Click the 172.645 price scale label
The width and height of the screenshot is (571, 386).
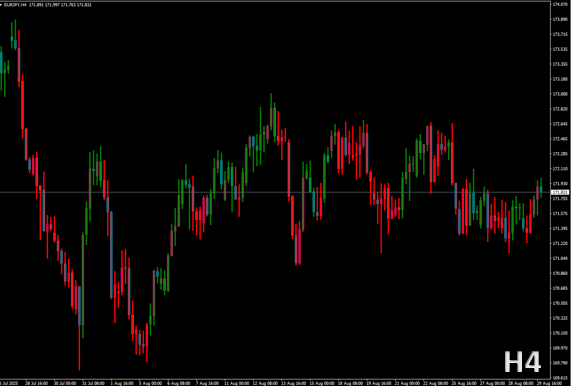(x=560, y=124)
